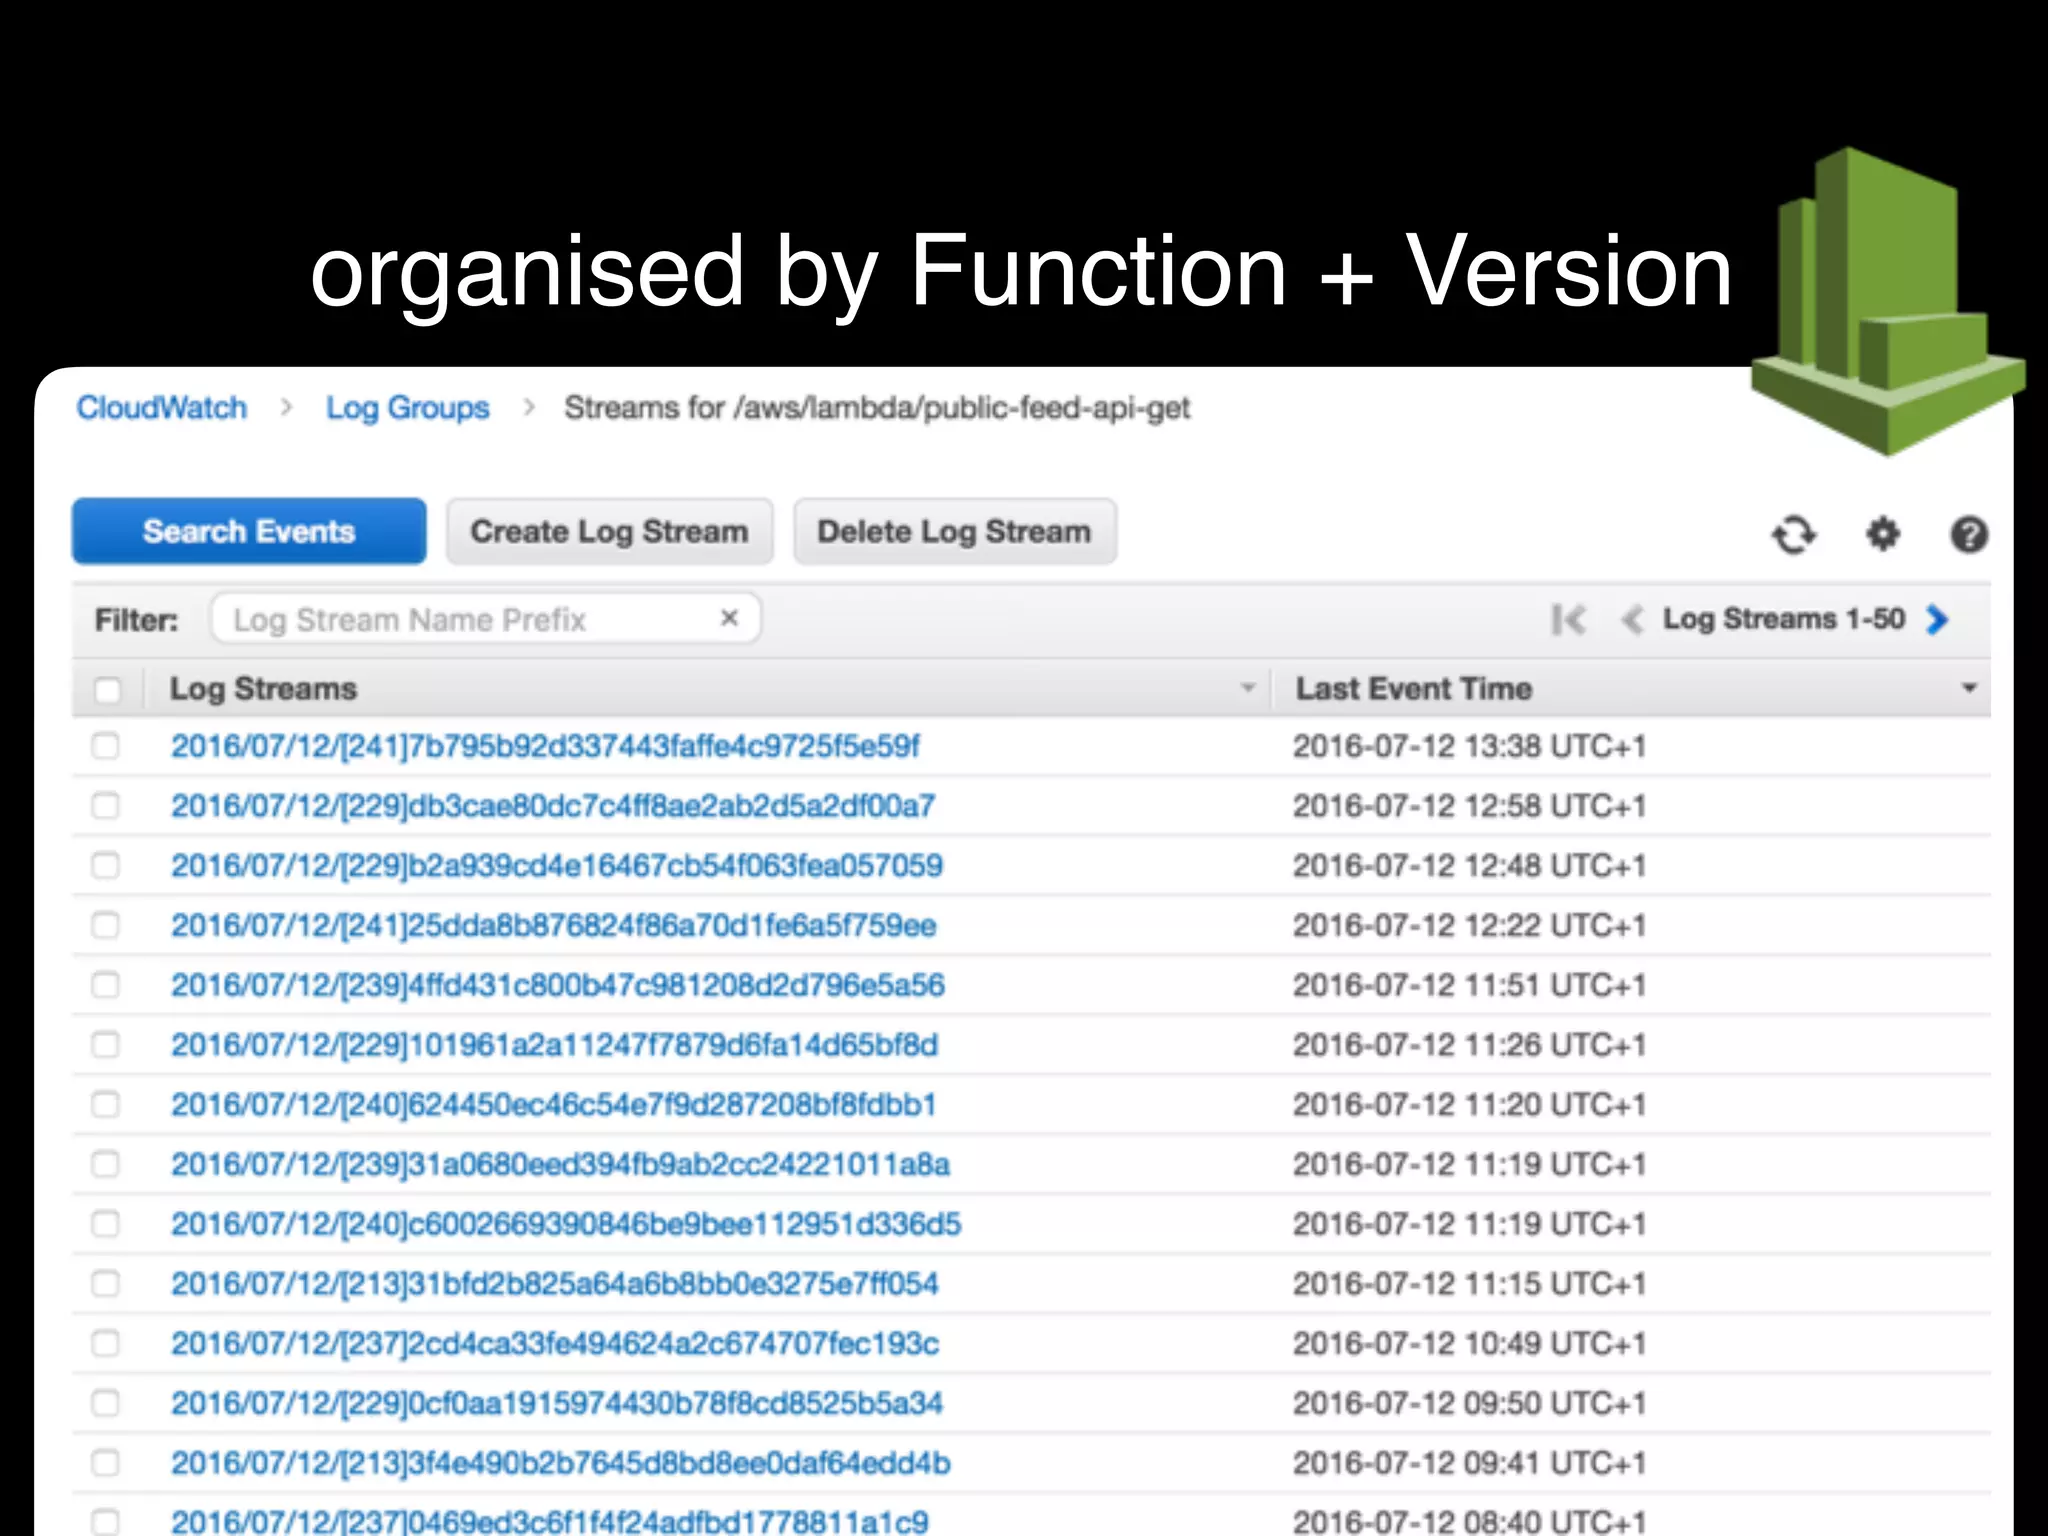Focus the Log Stream Name Prefix filter

pyautogui.click(x=485, y=619)
